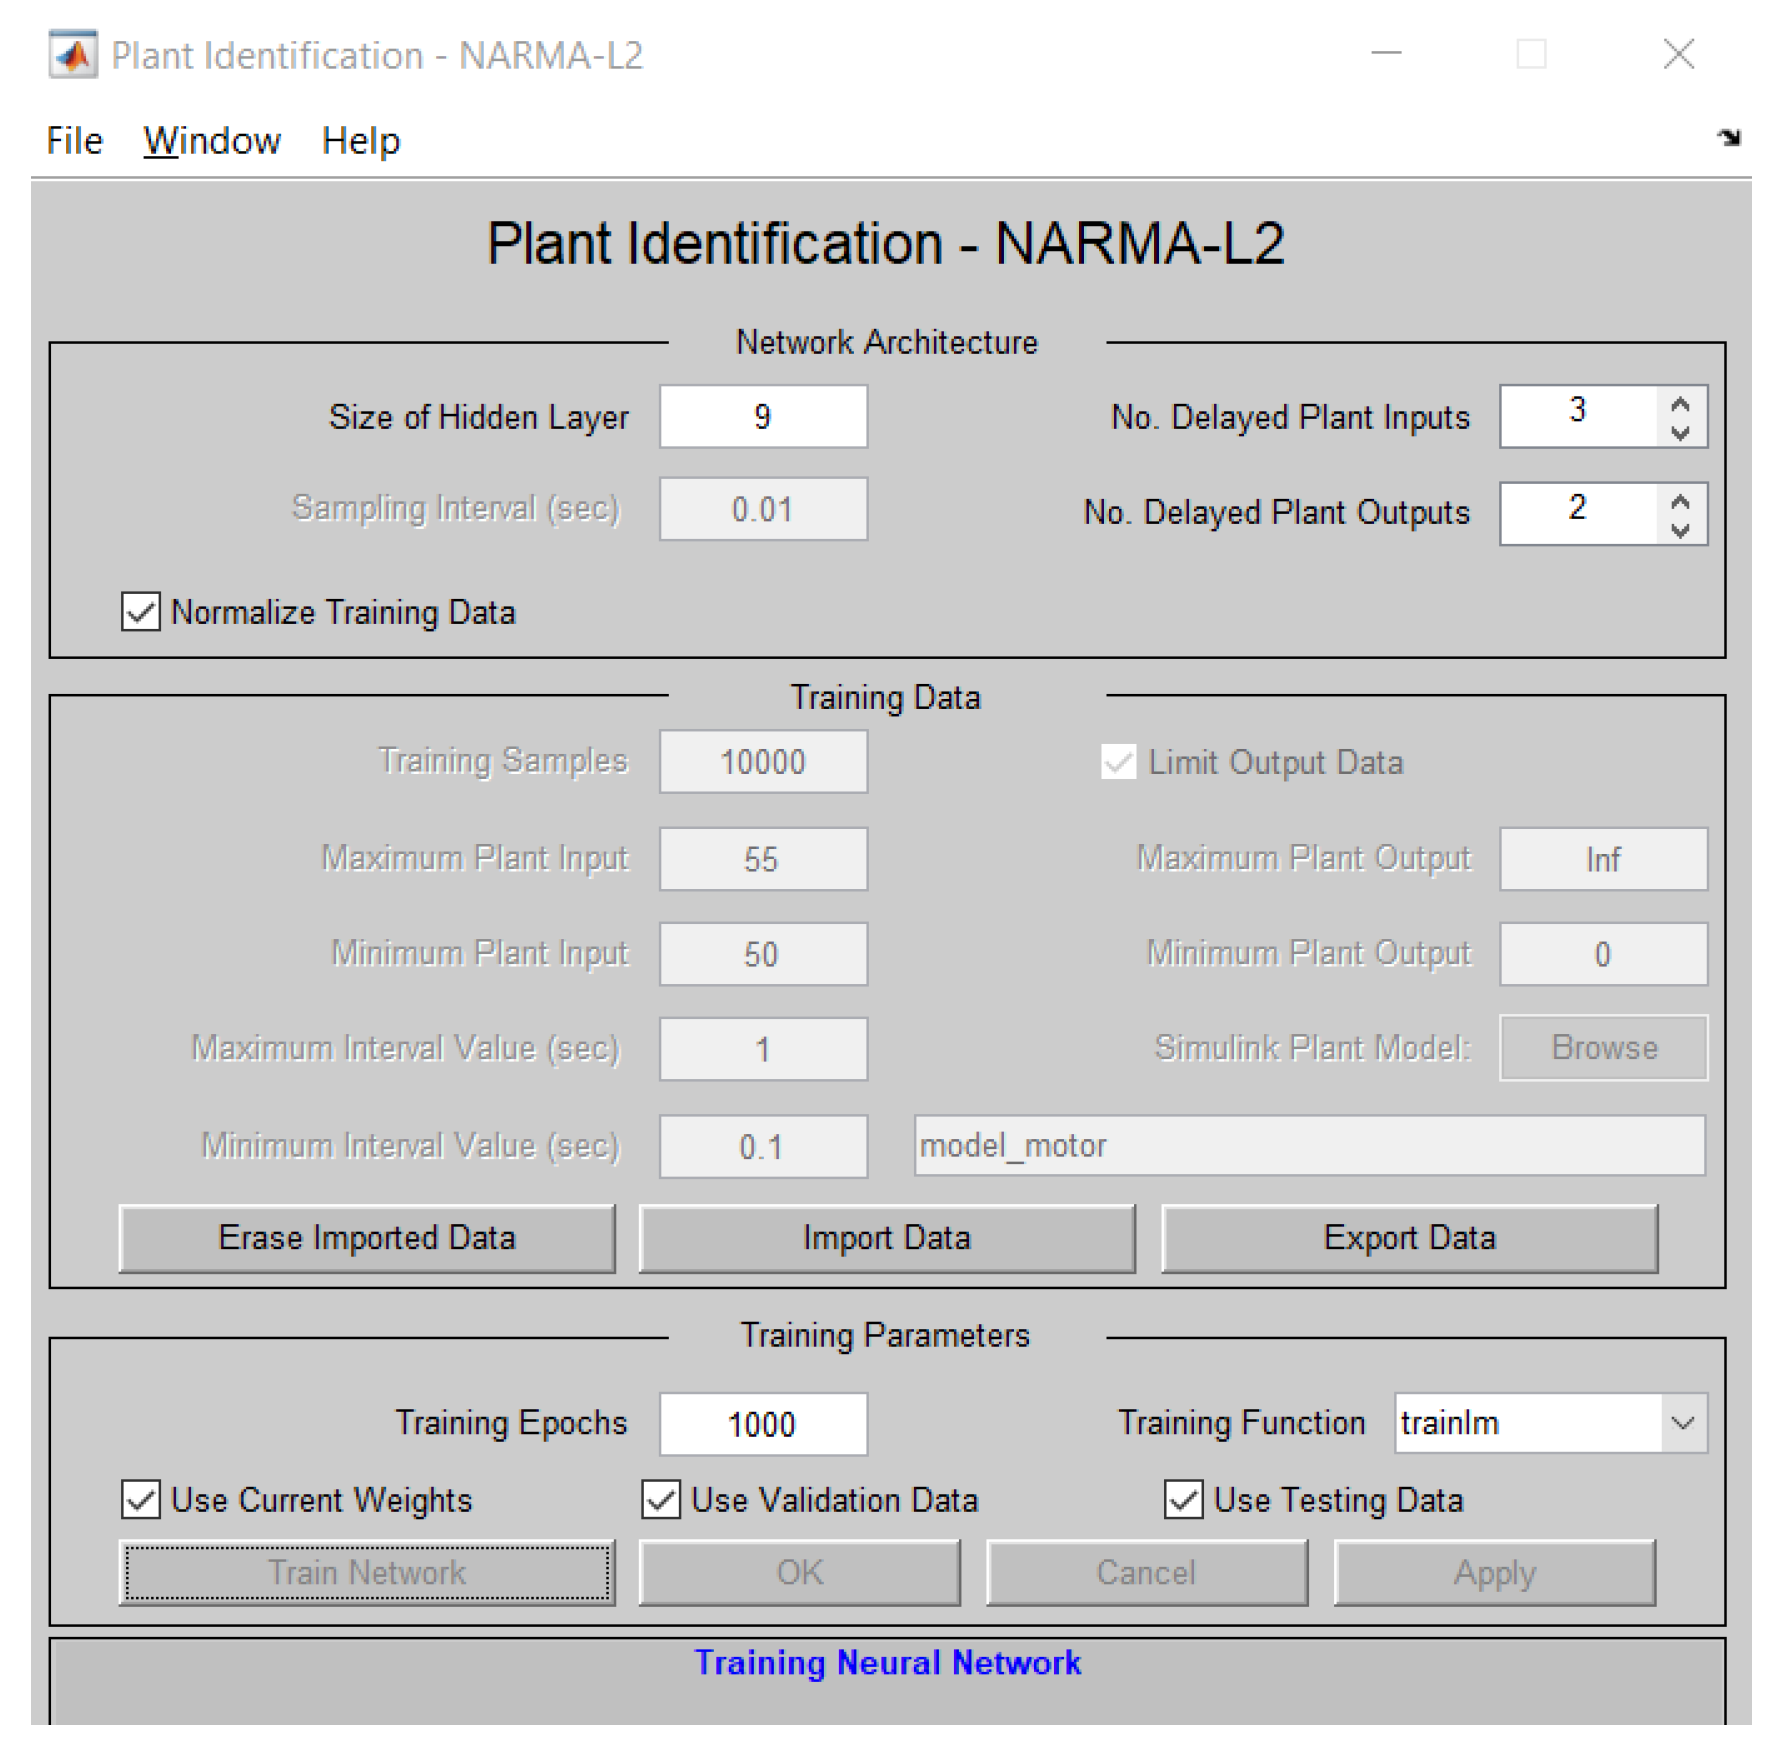Close the Plant Identification window
Viewport: 1774px width, 1752px height.
tap(1679, 54)
